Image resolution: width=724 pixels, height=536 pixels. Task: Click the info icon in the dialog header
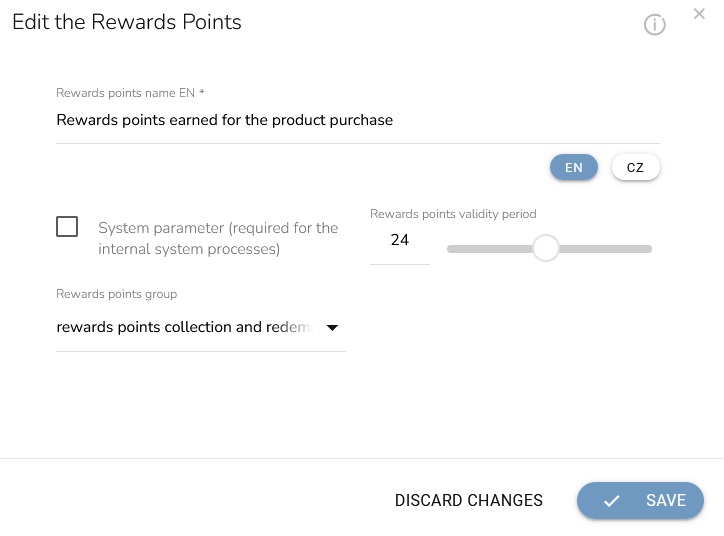(655, 25)
